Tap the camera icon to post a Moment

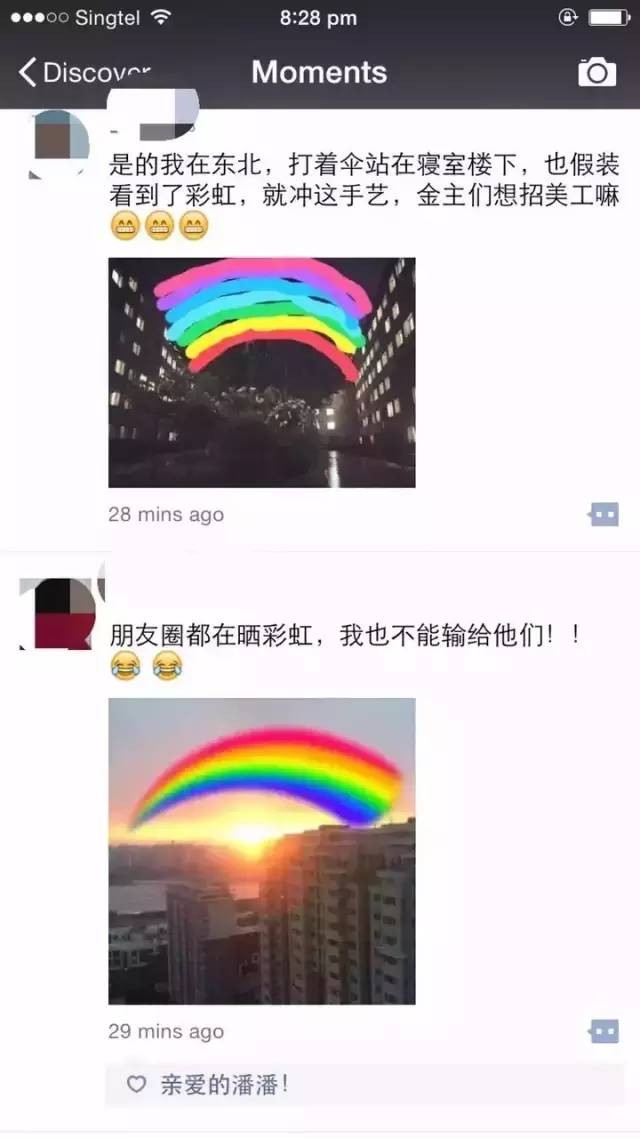tap(597, 72)
